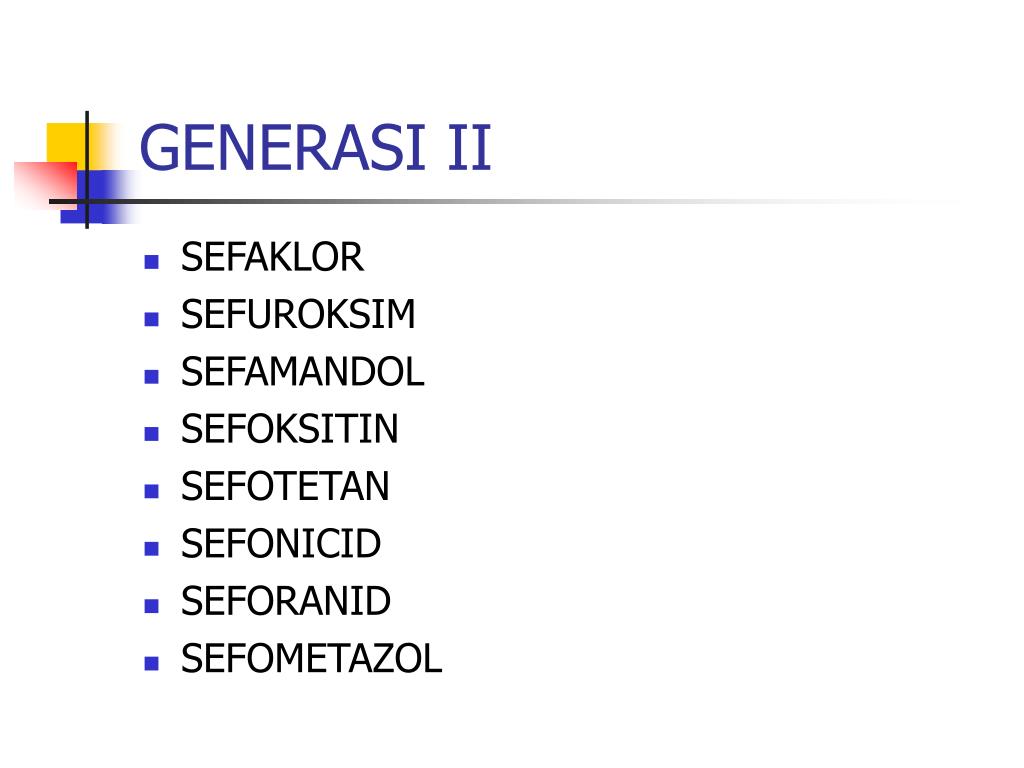Click the bullet marker next to SEFUROKSIM
The width and height of the screenshot is (1024, 768).
[x=152, y=319]
